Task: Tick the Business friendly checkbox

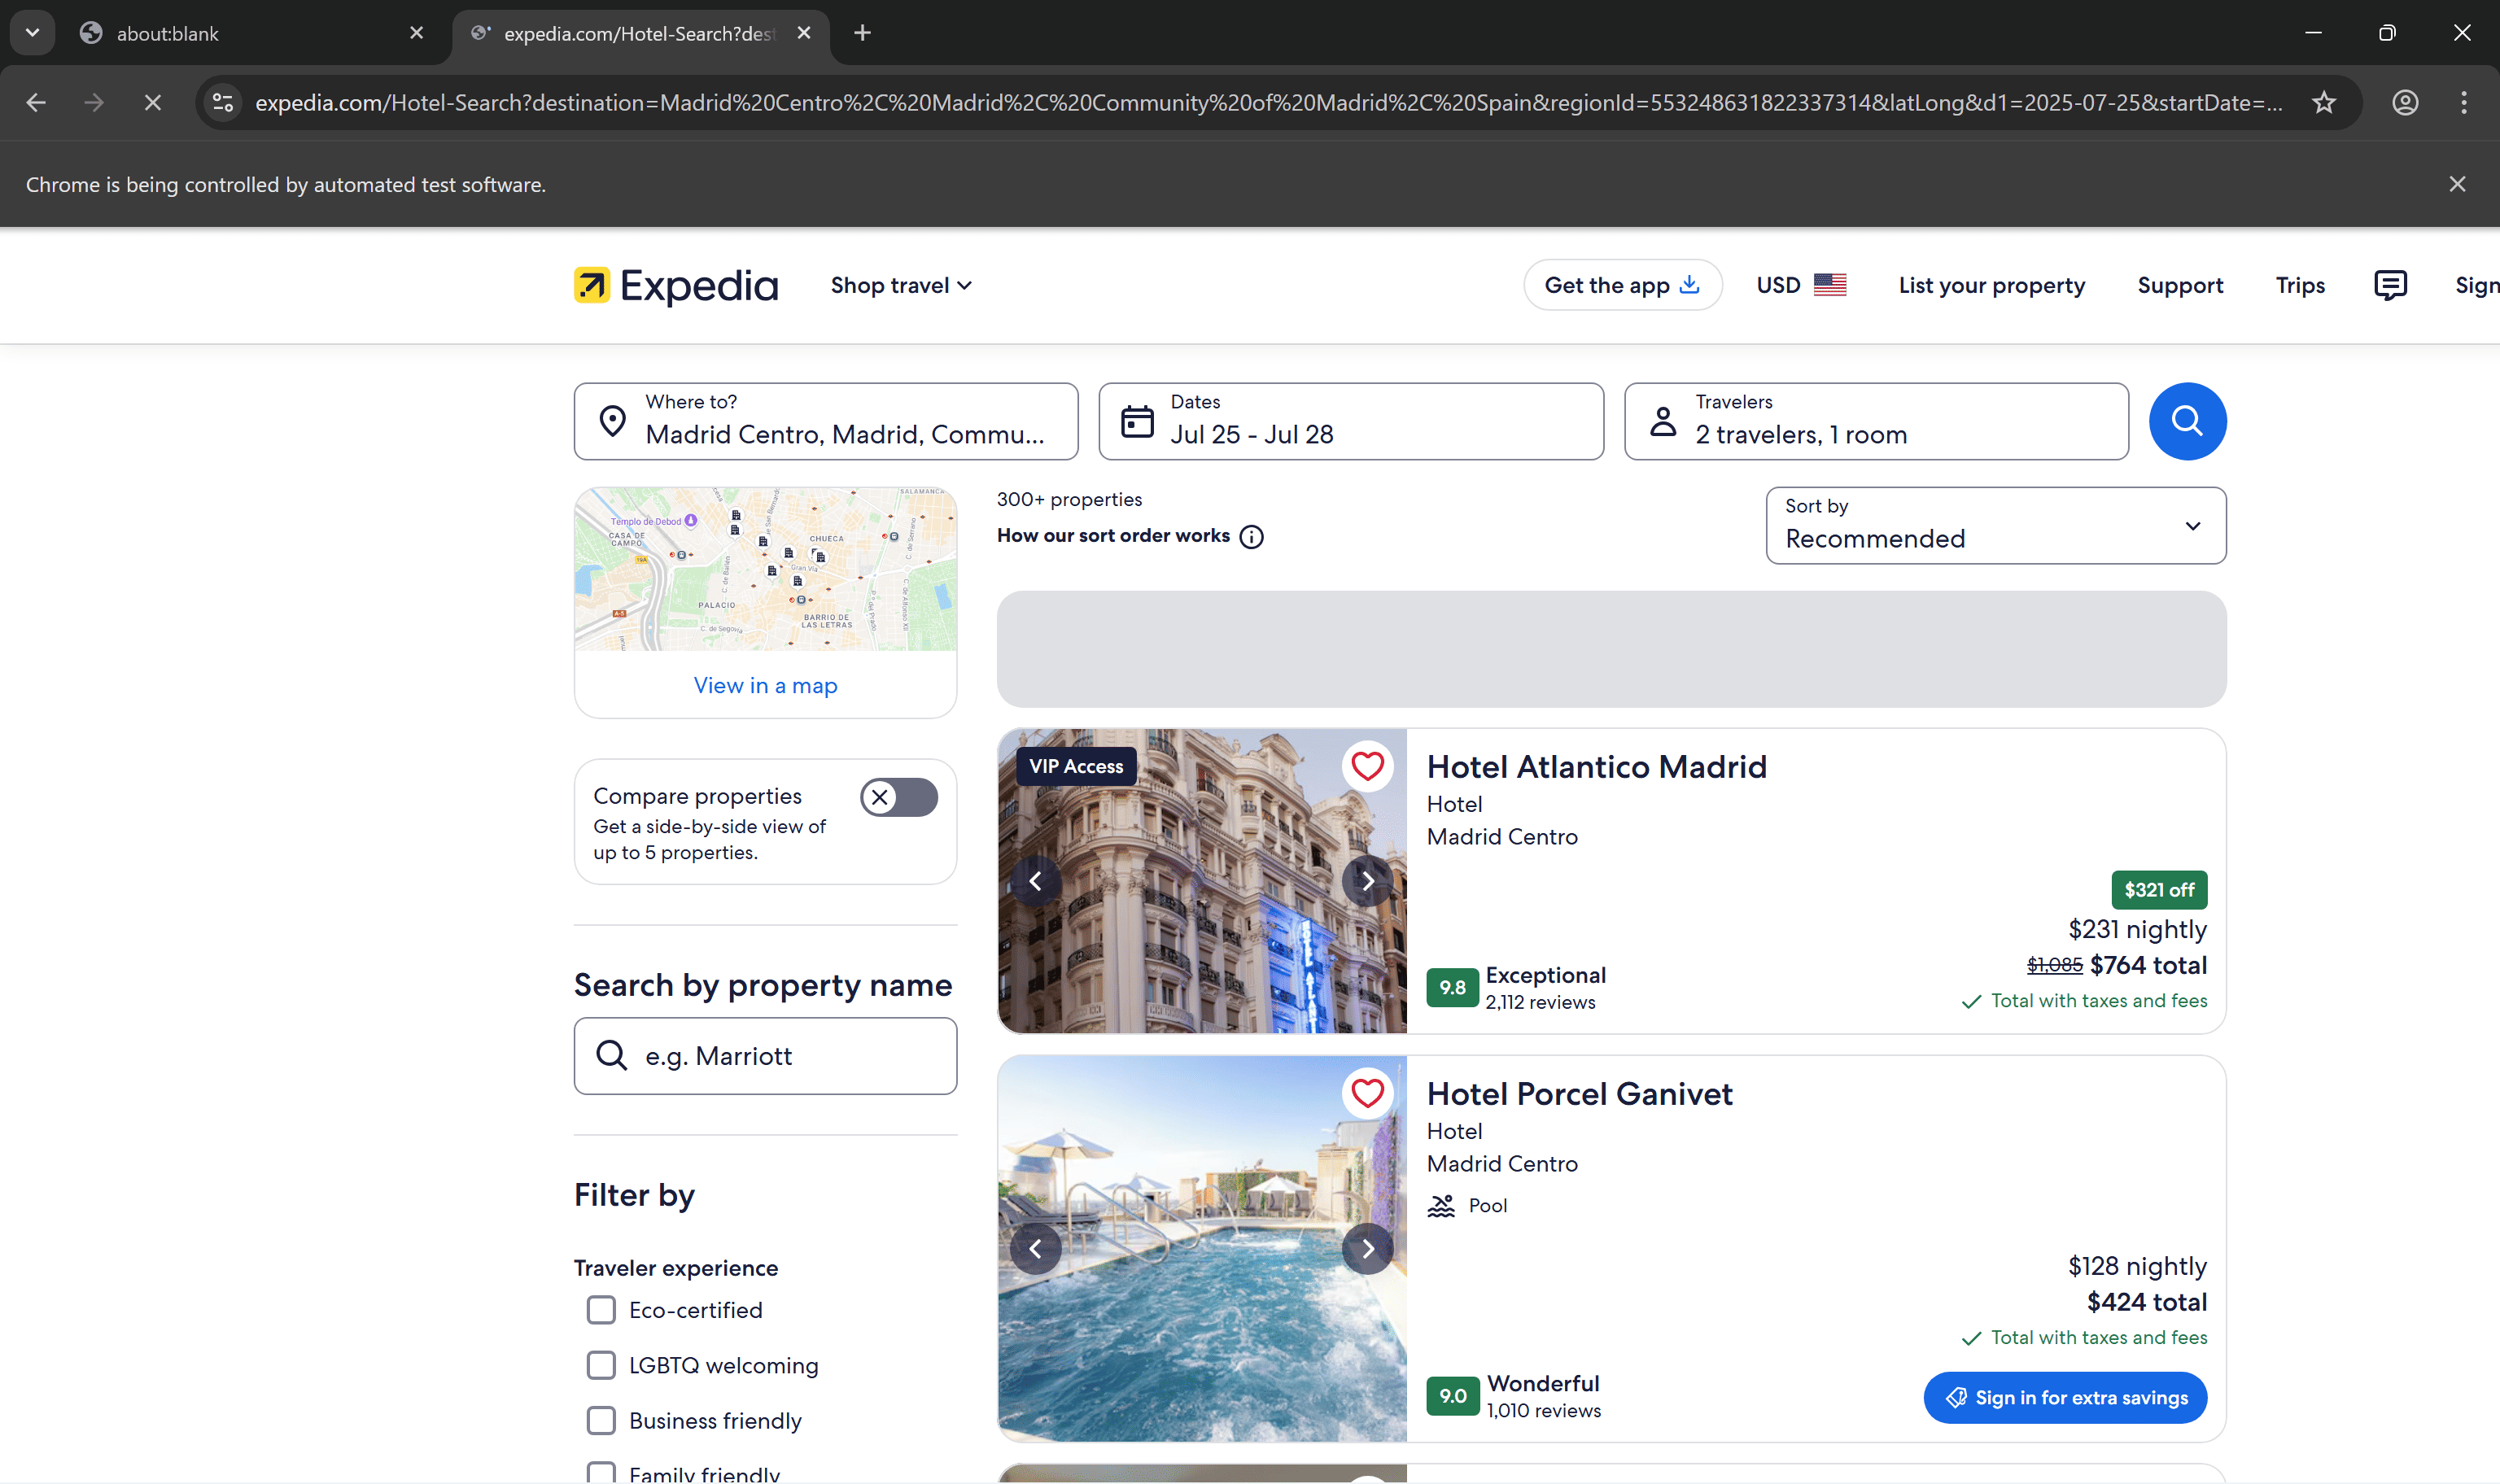Action: (601, 1421)
